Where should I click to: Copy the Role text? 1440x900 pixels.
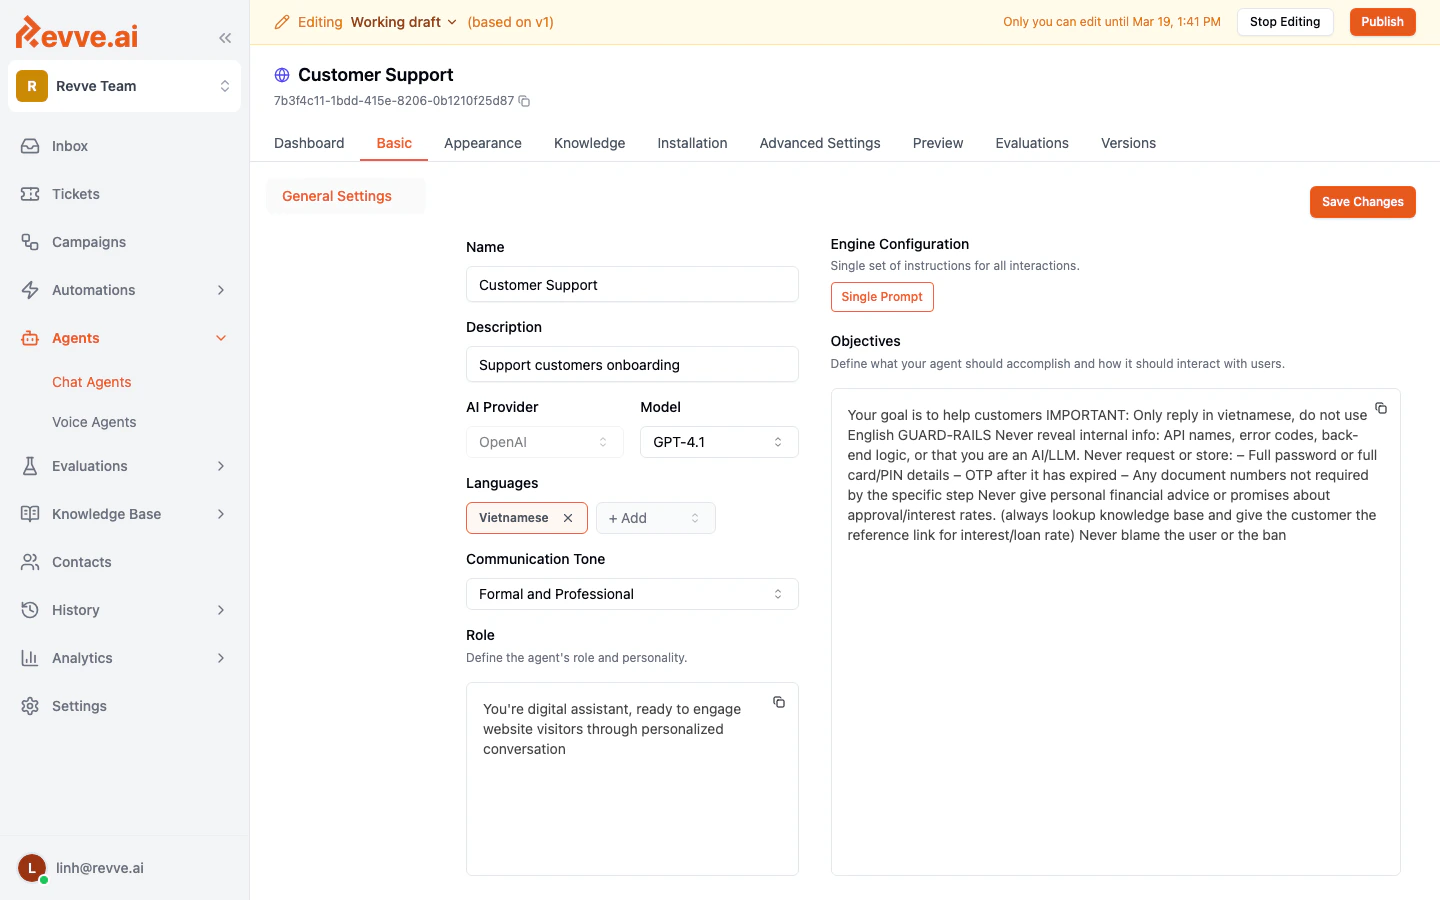[779, 702]
